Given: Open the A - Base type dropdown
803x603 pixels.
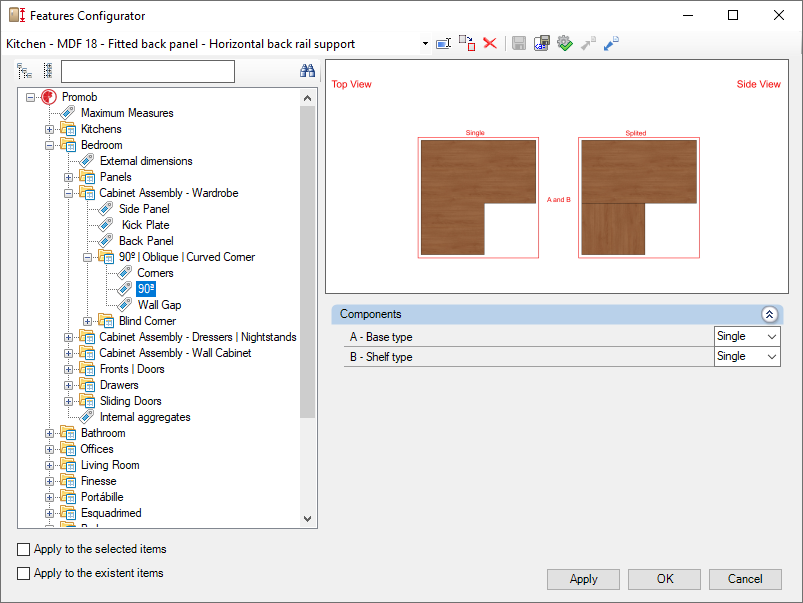Looking at the screenshot, I should pyautogui.click(x=771, y=337).
